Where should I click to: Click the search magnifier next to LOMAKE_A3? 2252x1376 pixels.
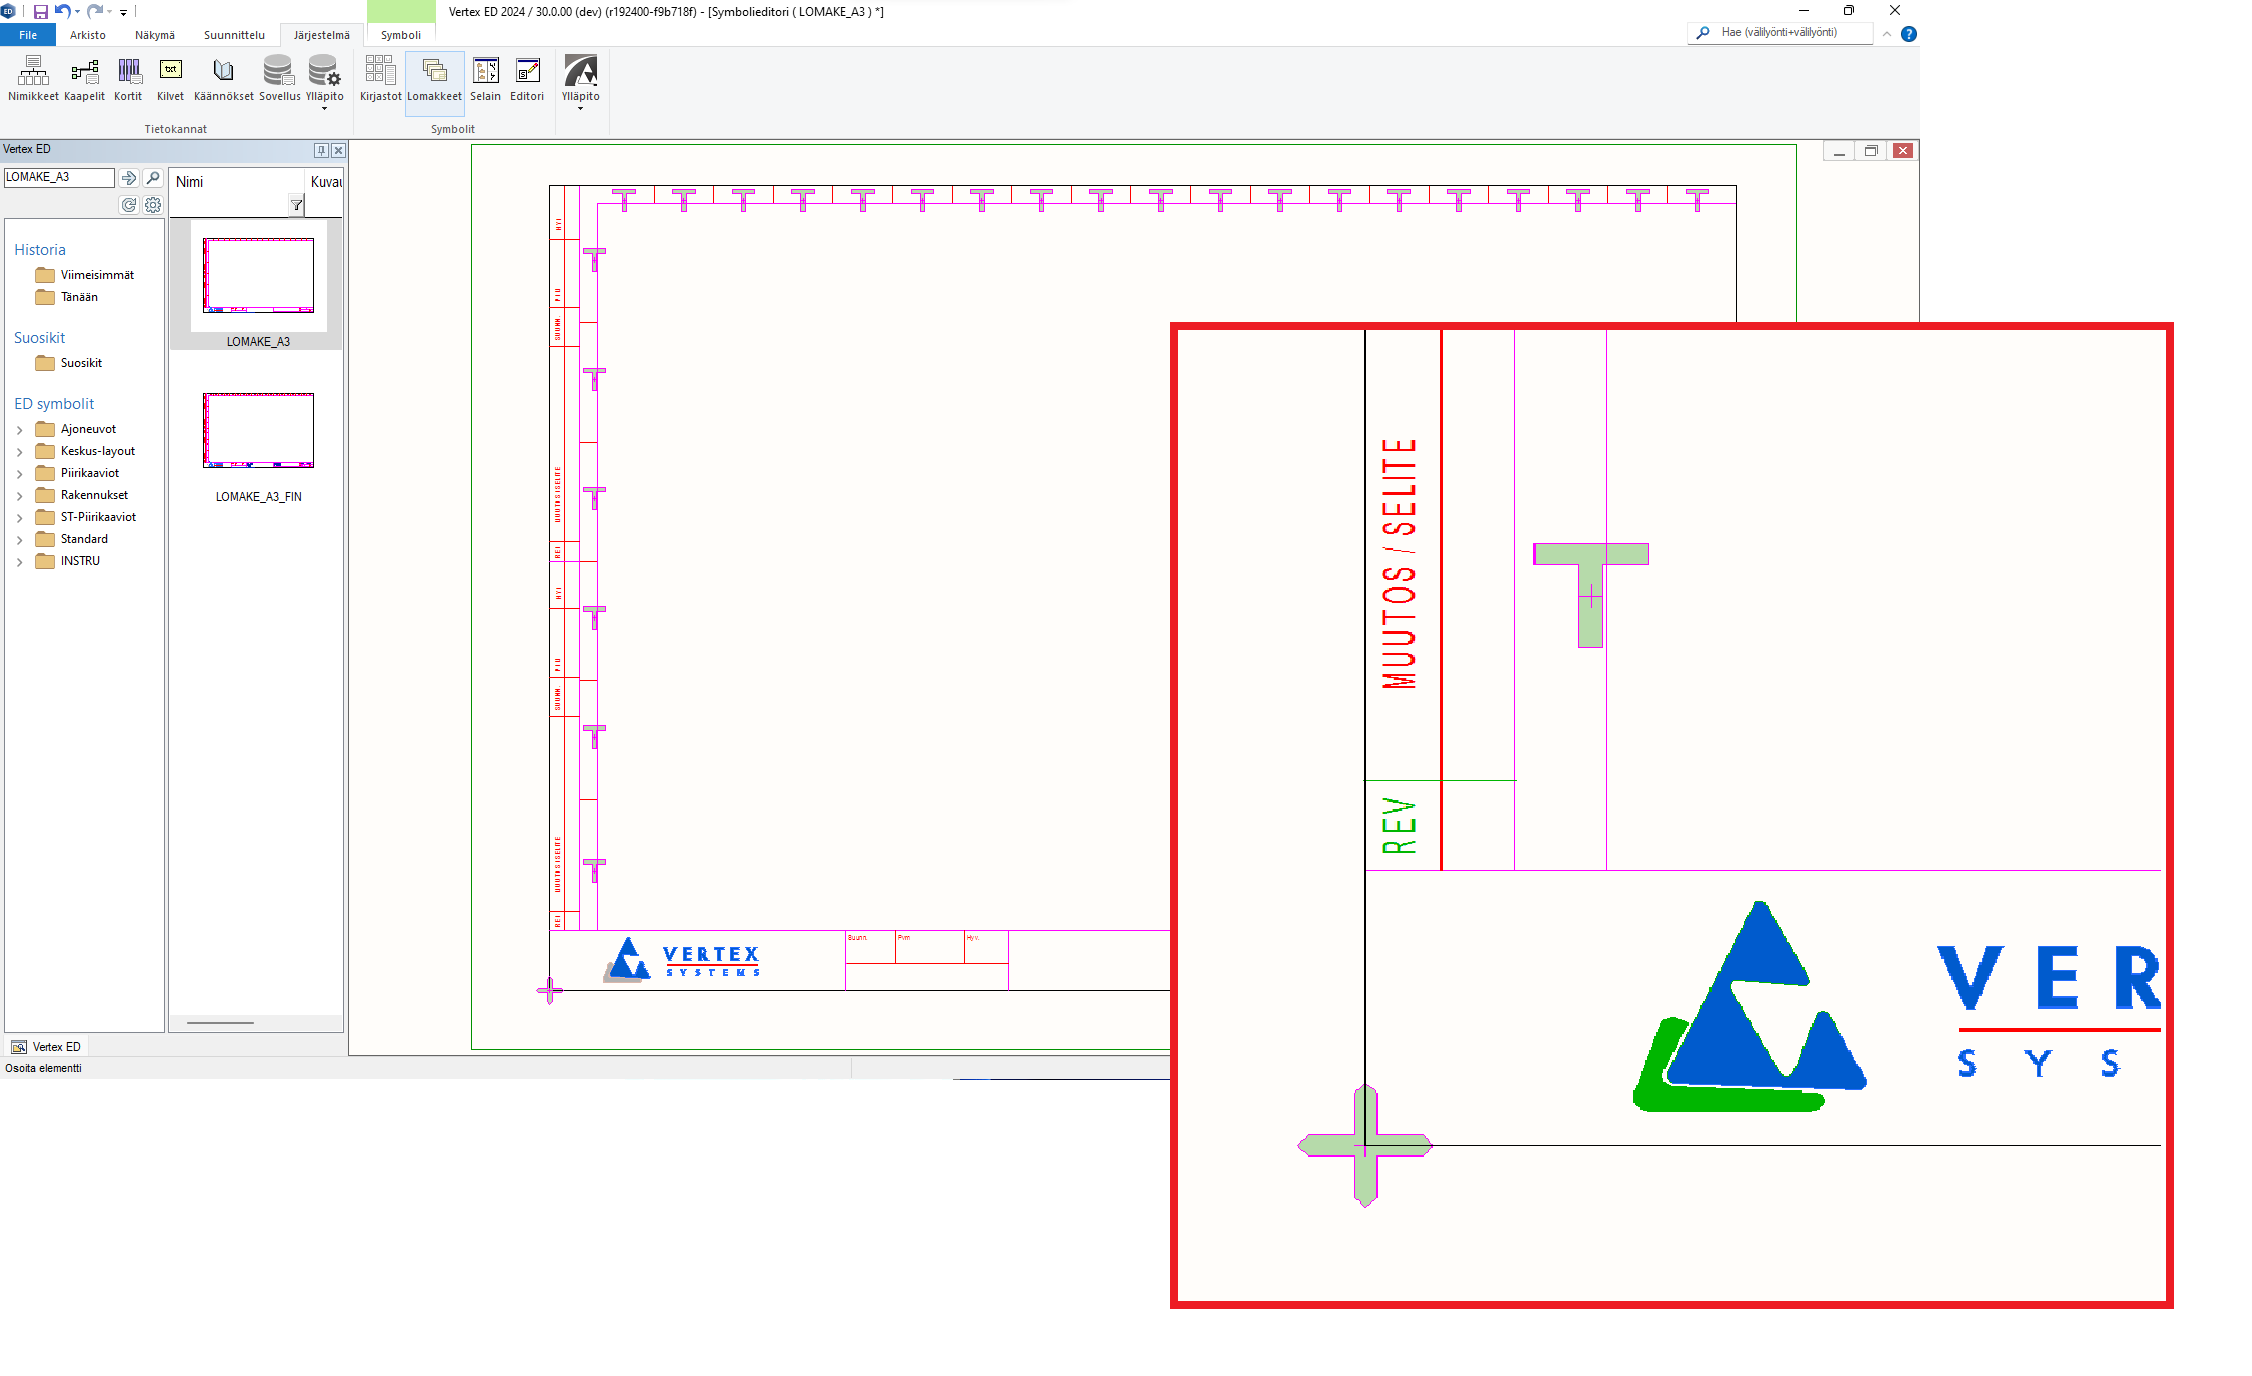153,178
